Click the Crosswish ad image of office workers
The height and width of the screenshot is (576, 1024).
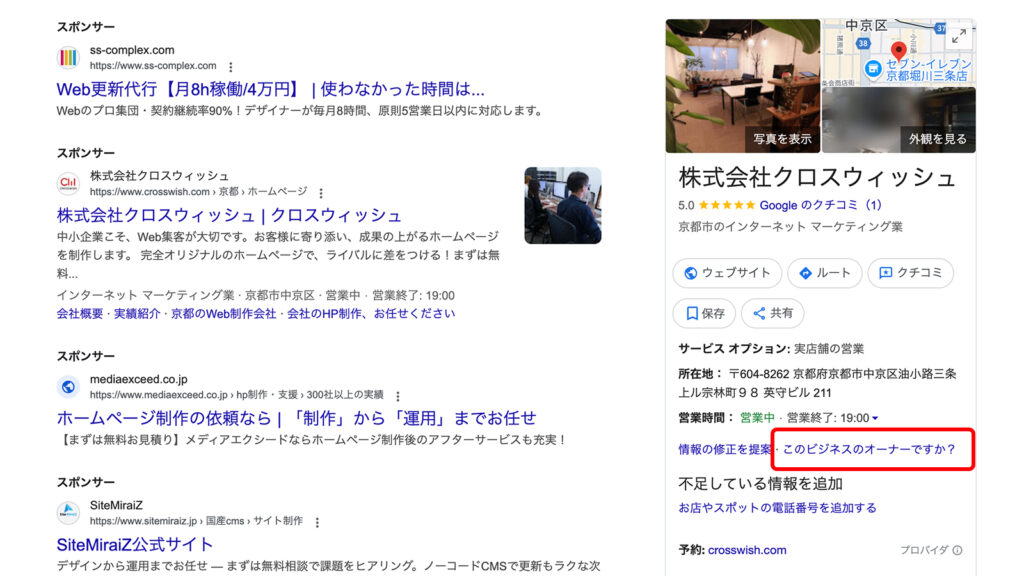tap(563, 205)
